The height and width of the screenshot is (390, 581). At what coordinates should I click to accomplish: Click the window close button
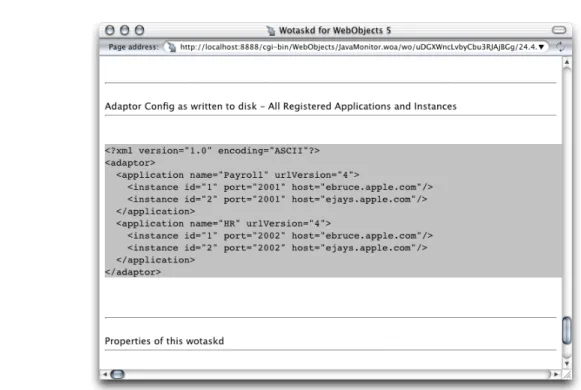tap(110, 30)
